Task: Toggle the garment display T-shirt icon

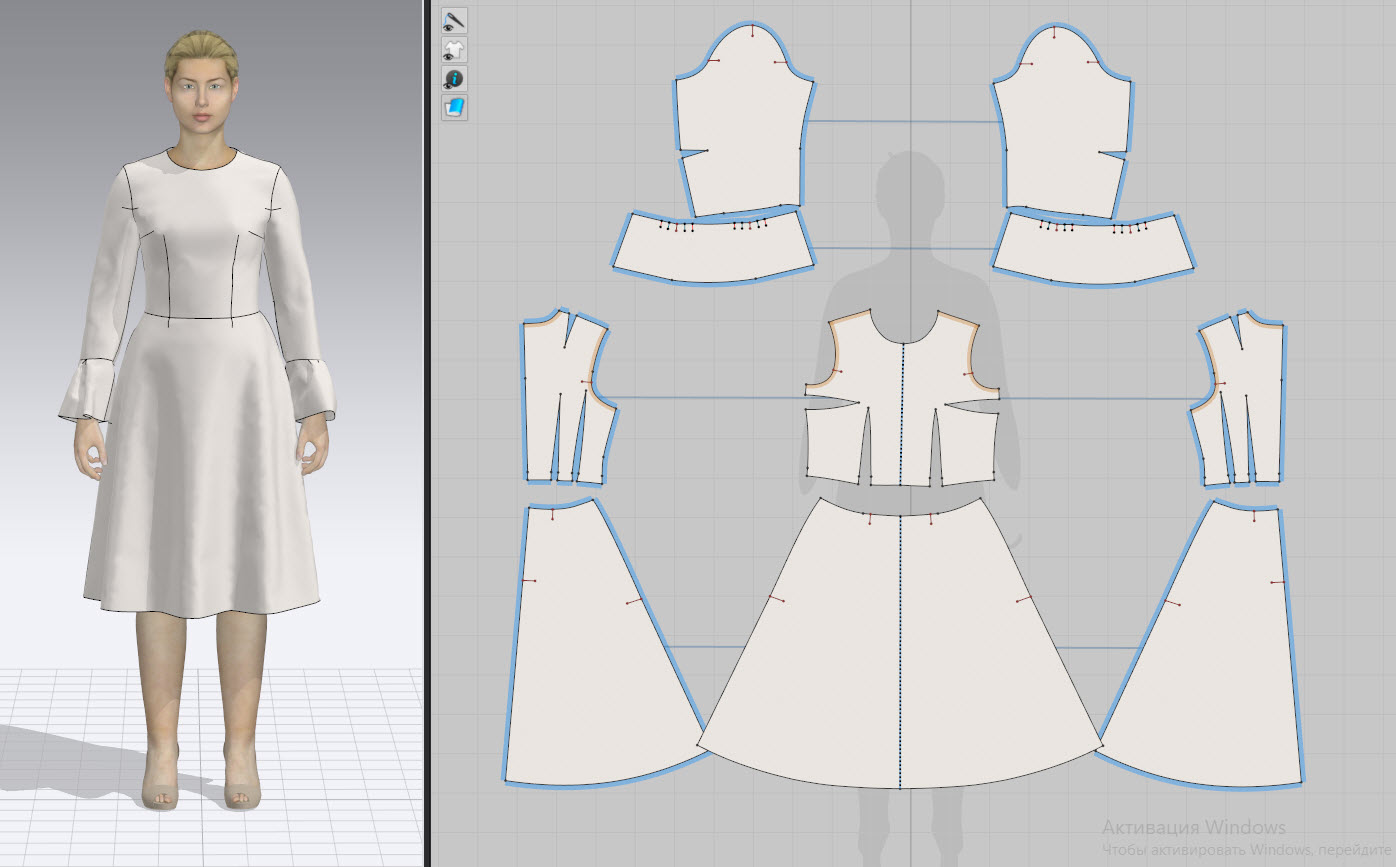Action: click(455, 50)
